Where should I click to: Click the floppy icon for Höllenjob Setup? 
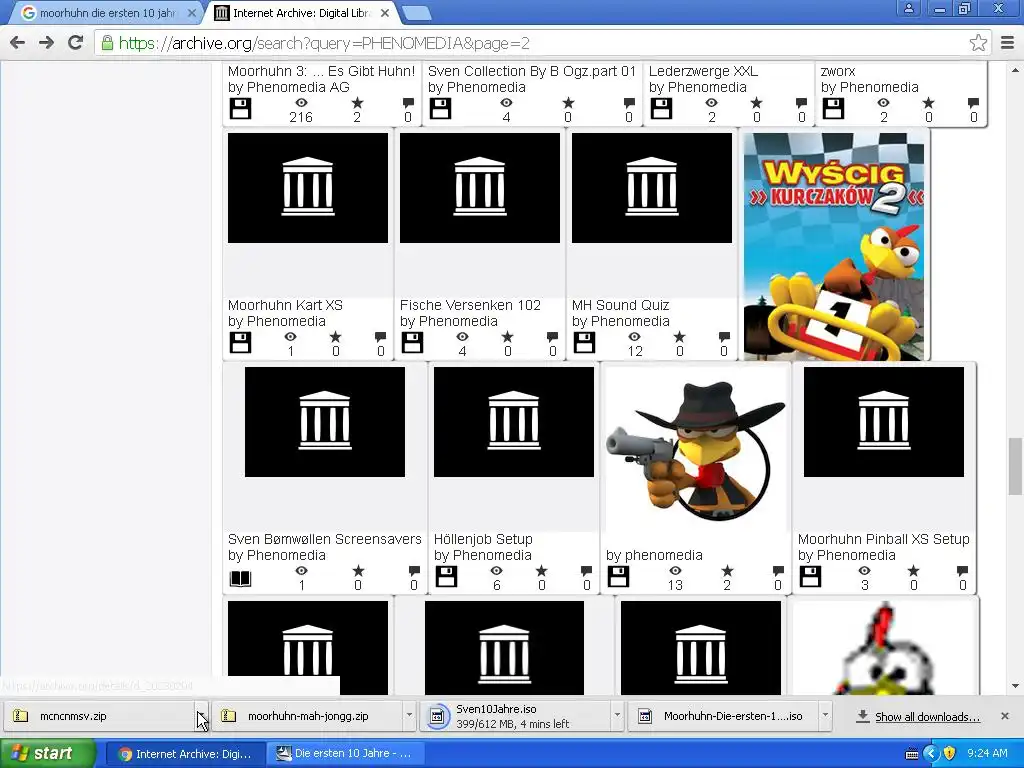click(x=446, y=577)
